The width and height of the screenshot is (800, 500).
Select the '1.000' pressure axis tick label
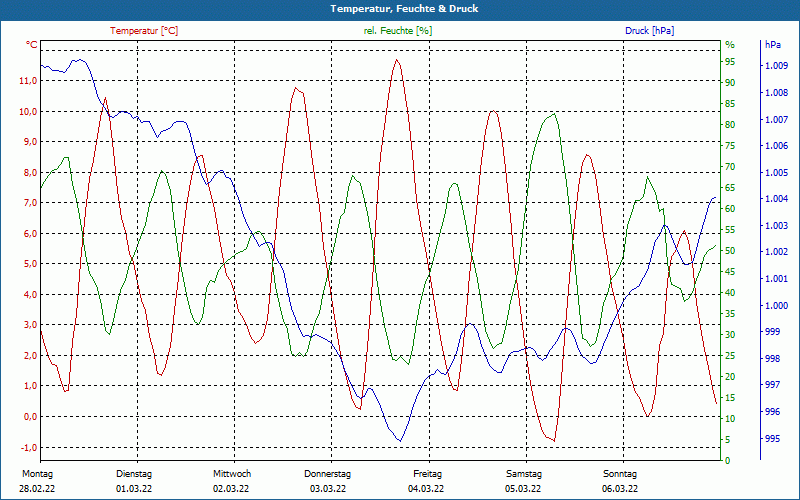777,305
